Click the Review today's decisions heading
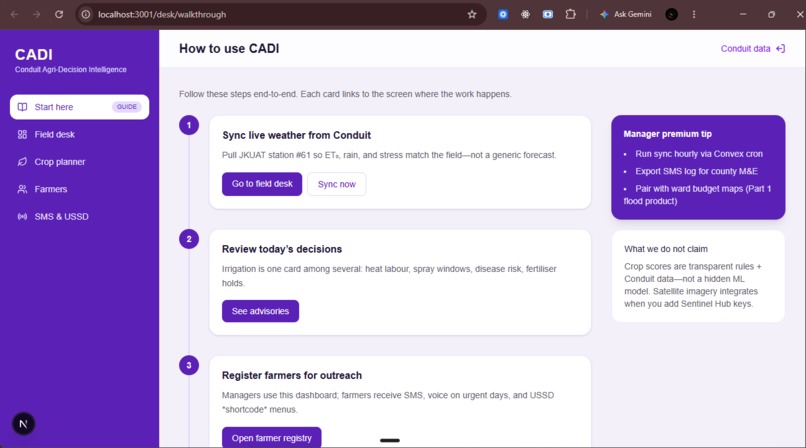 coord(282,249)
